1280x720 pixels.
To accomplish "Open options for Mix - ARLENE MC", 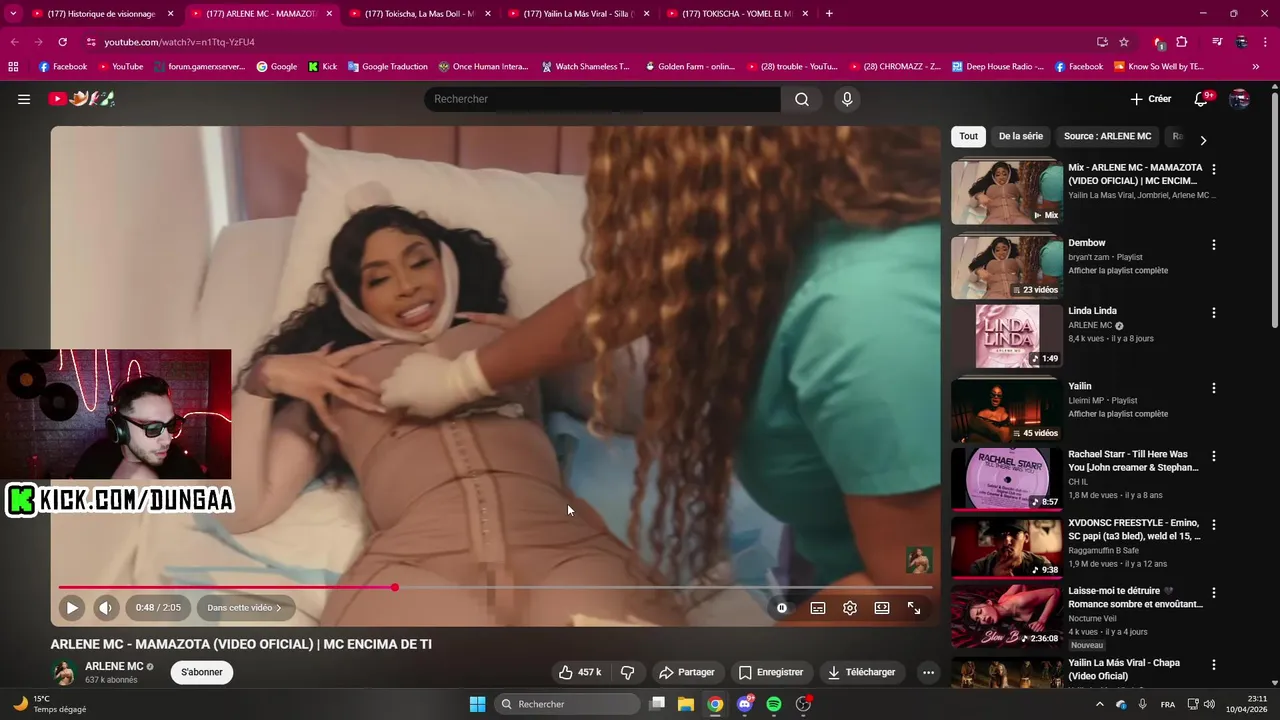I will [x=1214, y=169].
